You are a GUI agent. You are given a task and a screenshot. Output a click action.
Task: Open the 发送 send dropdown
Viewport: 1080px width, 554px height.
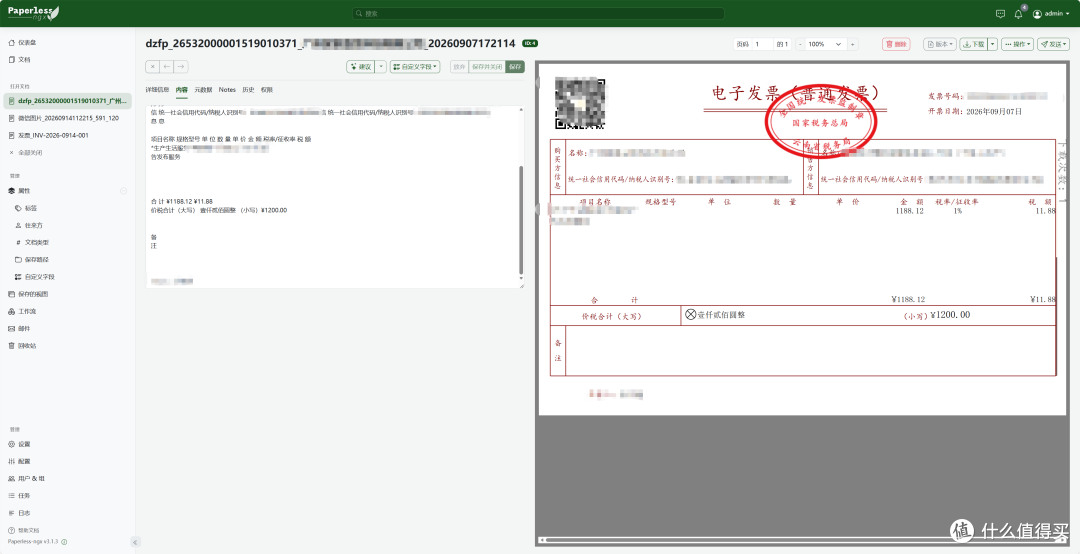1054,44
